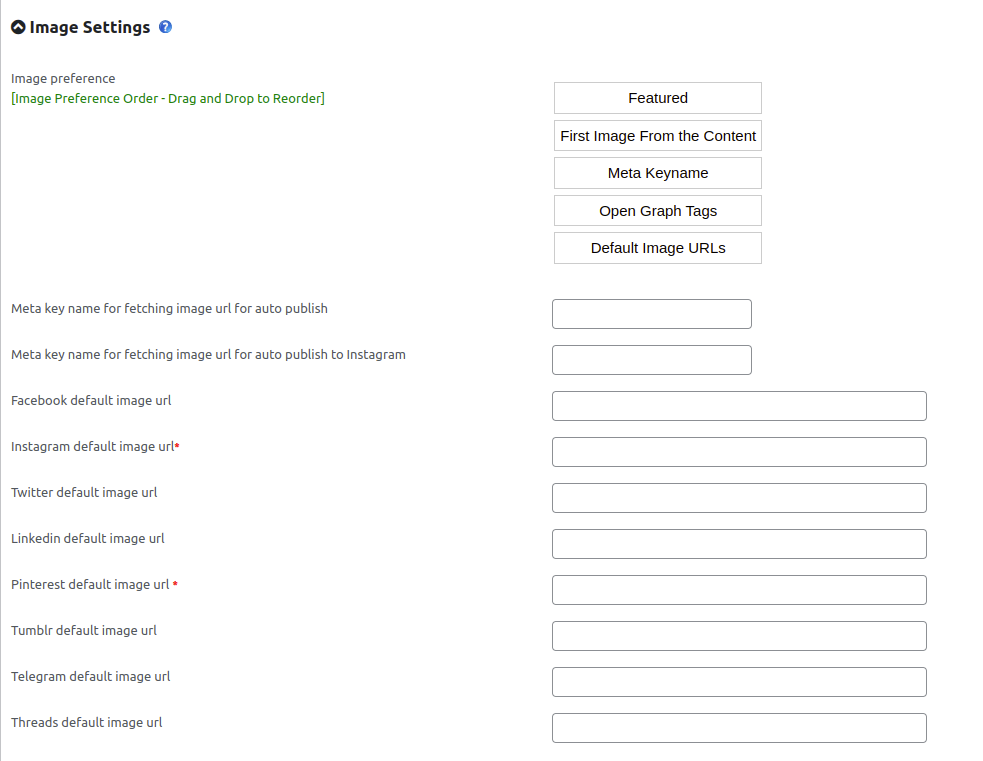Click the Instagram default image url field

pyautogui.click(x=738, y=451)
